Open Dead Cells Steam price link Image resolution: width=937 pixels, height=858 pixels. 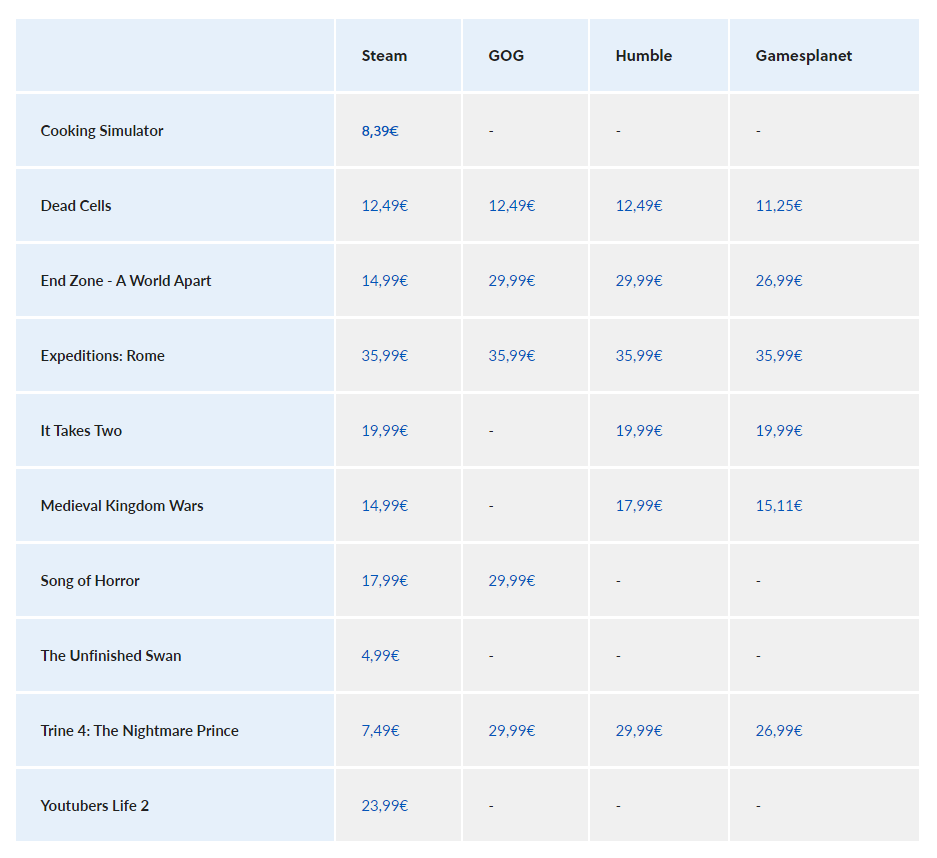tap(384, 206)
